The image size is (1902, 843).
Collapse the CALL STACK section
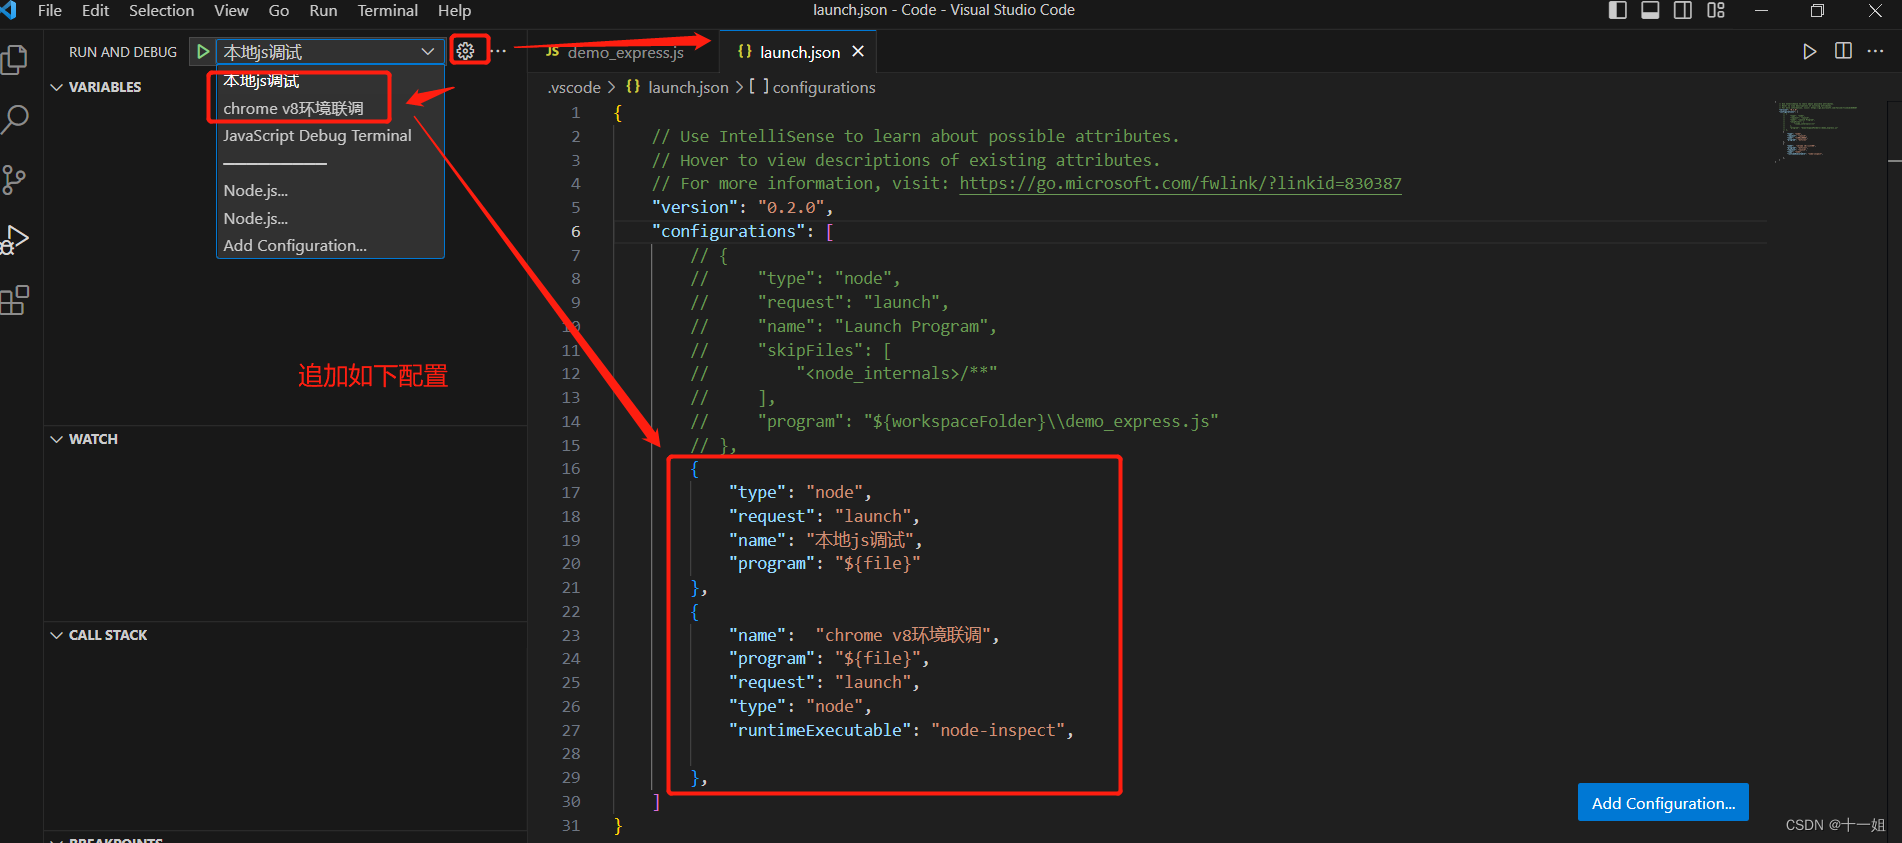(99, 635)
